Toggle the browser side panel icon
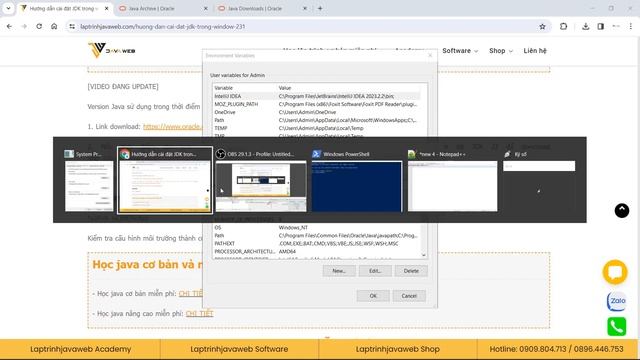The height and width of the screenshot is (360, 640). (600, 26)
